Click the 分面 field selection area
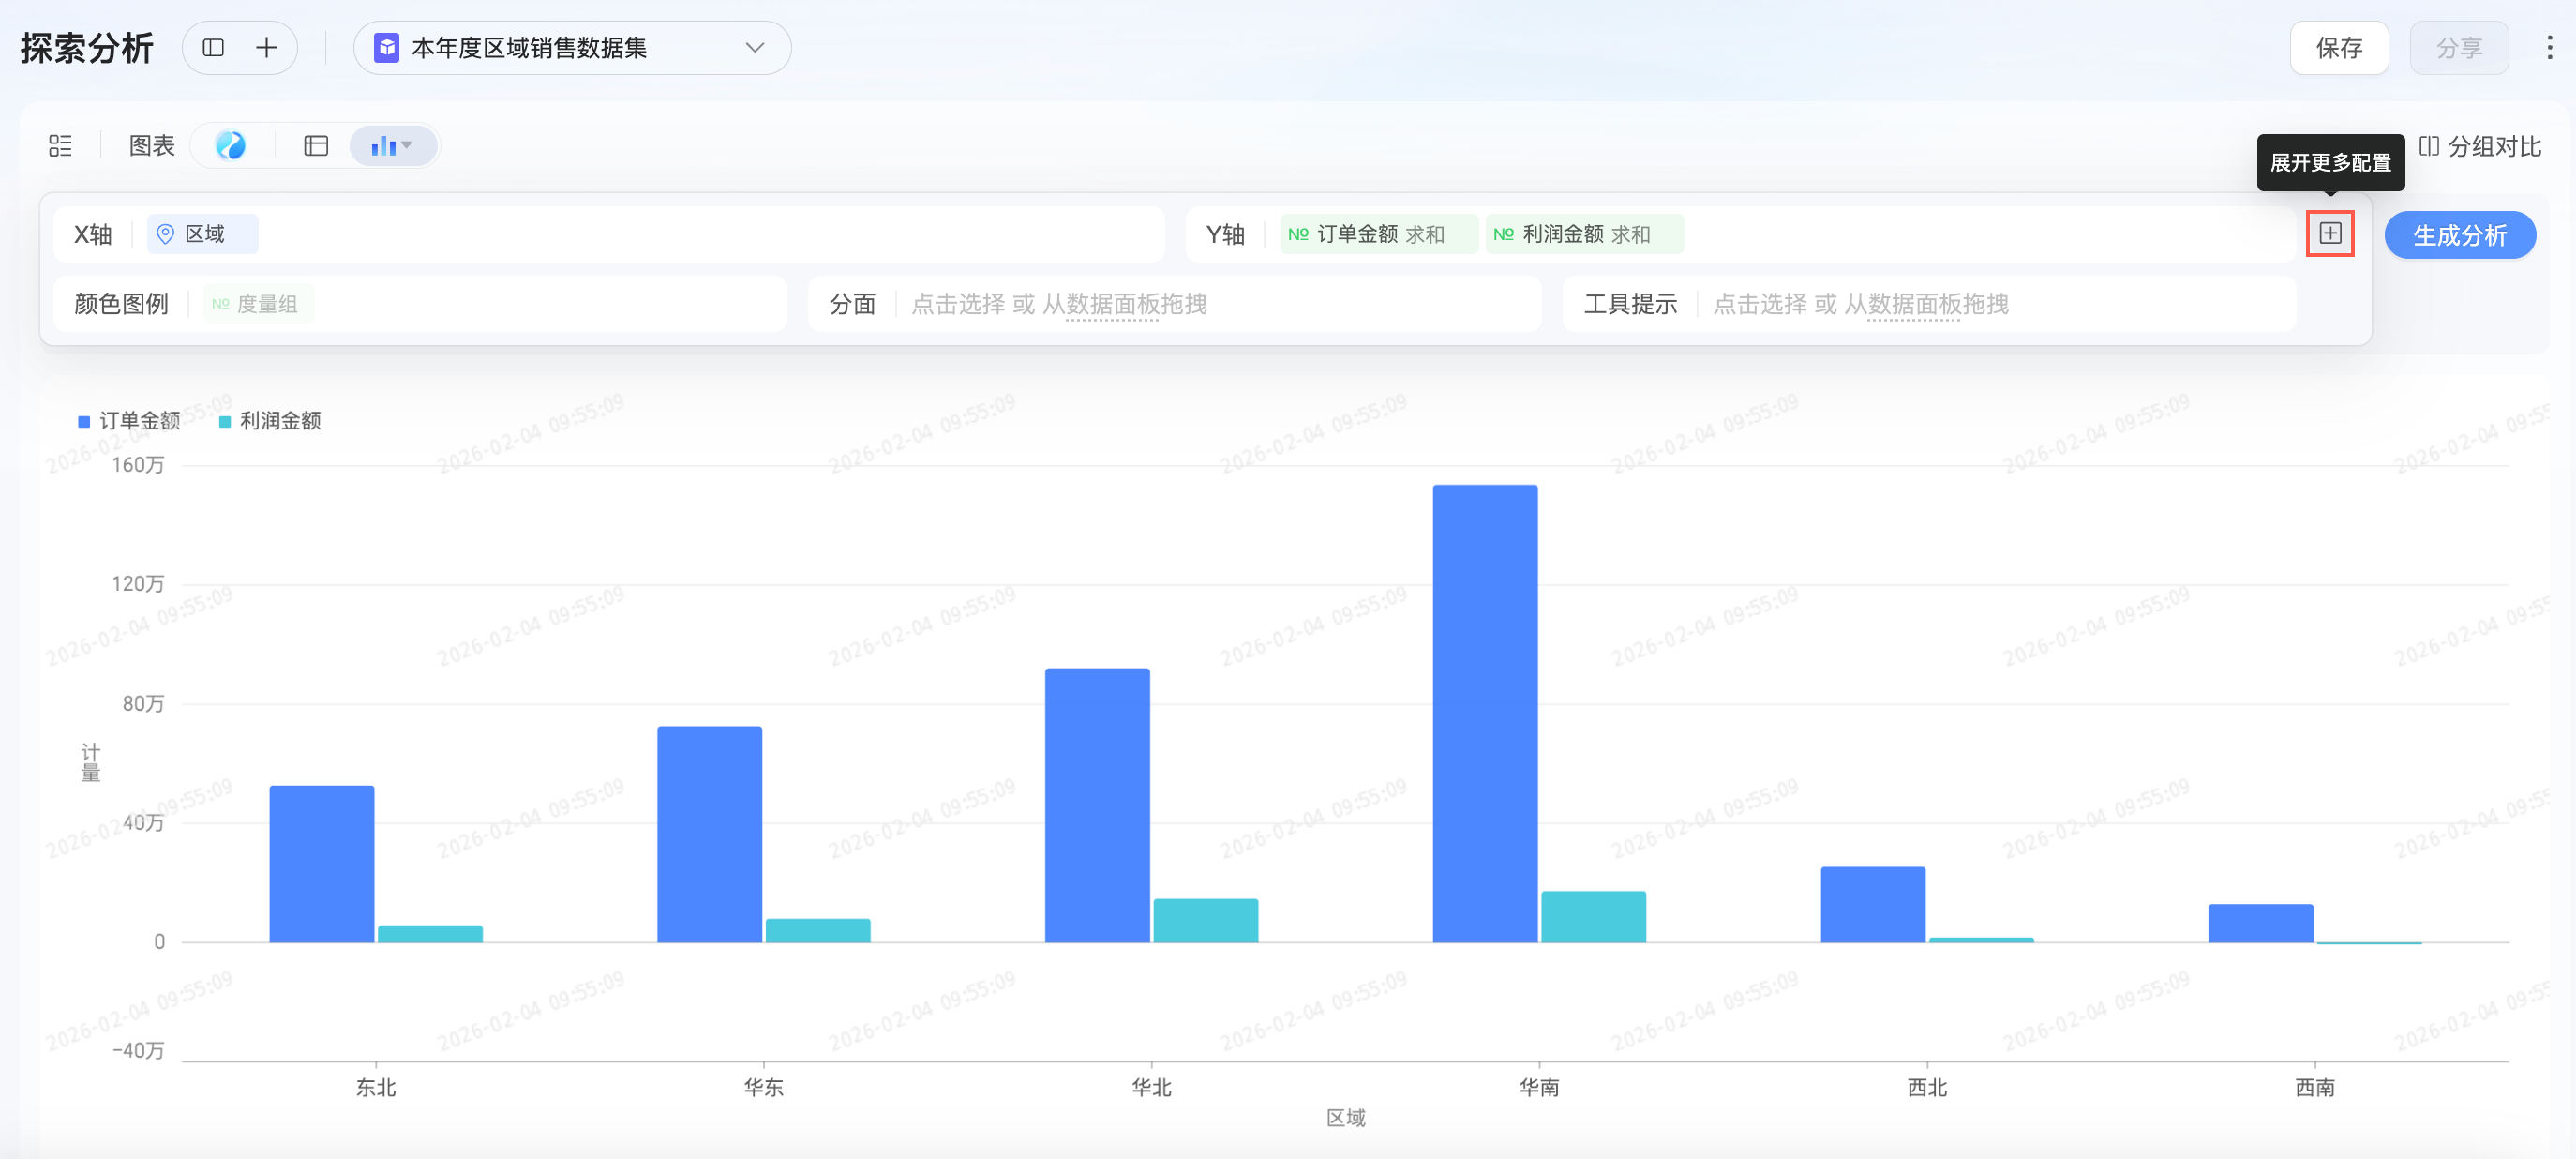 1058,304
